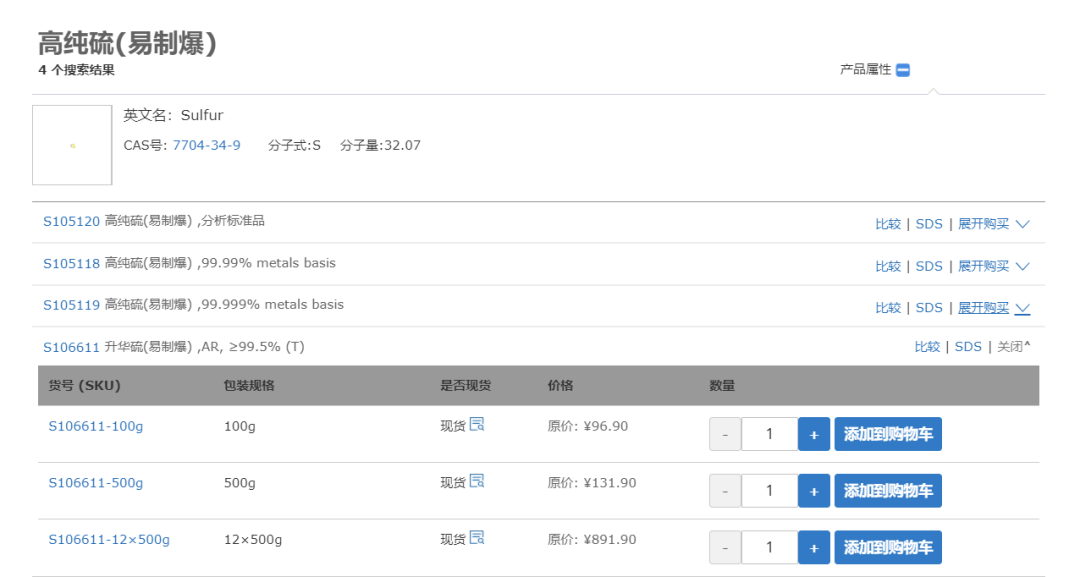Decrease quantity for S106611-500g with minus
The width and height of the screenshot is (1080, 577).
coord(725,491)
